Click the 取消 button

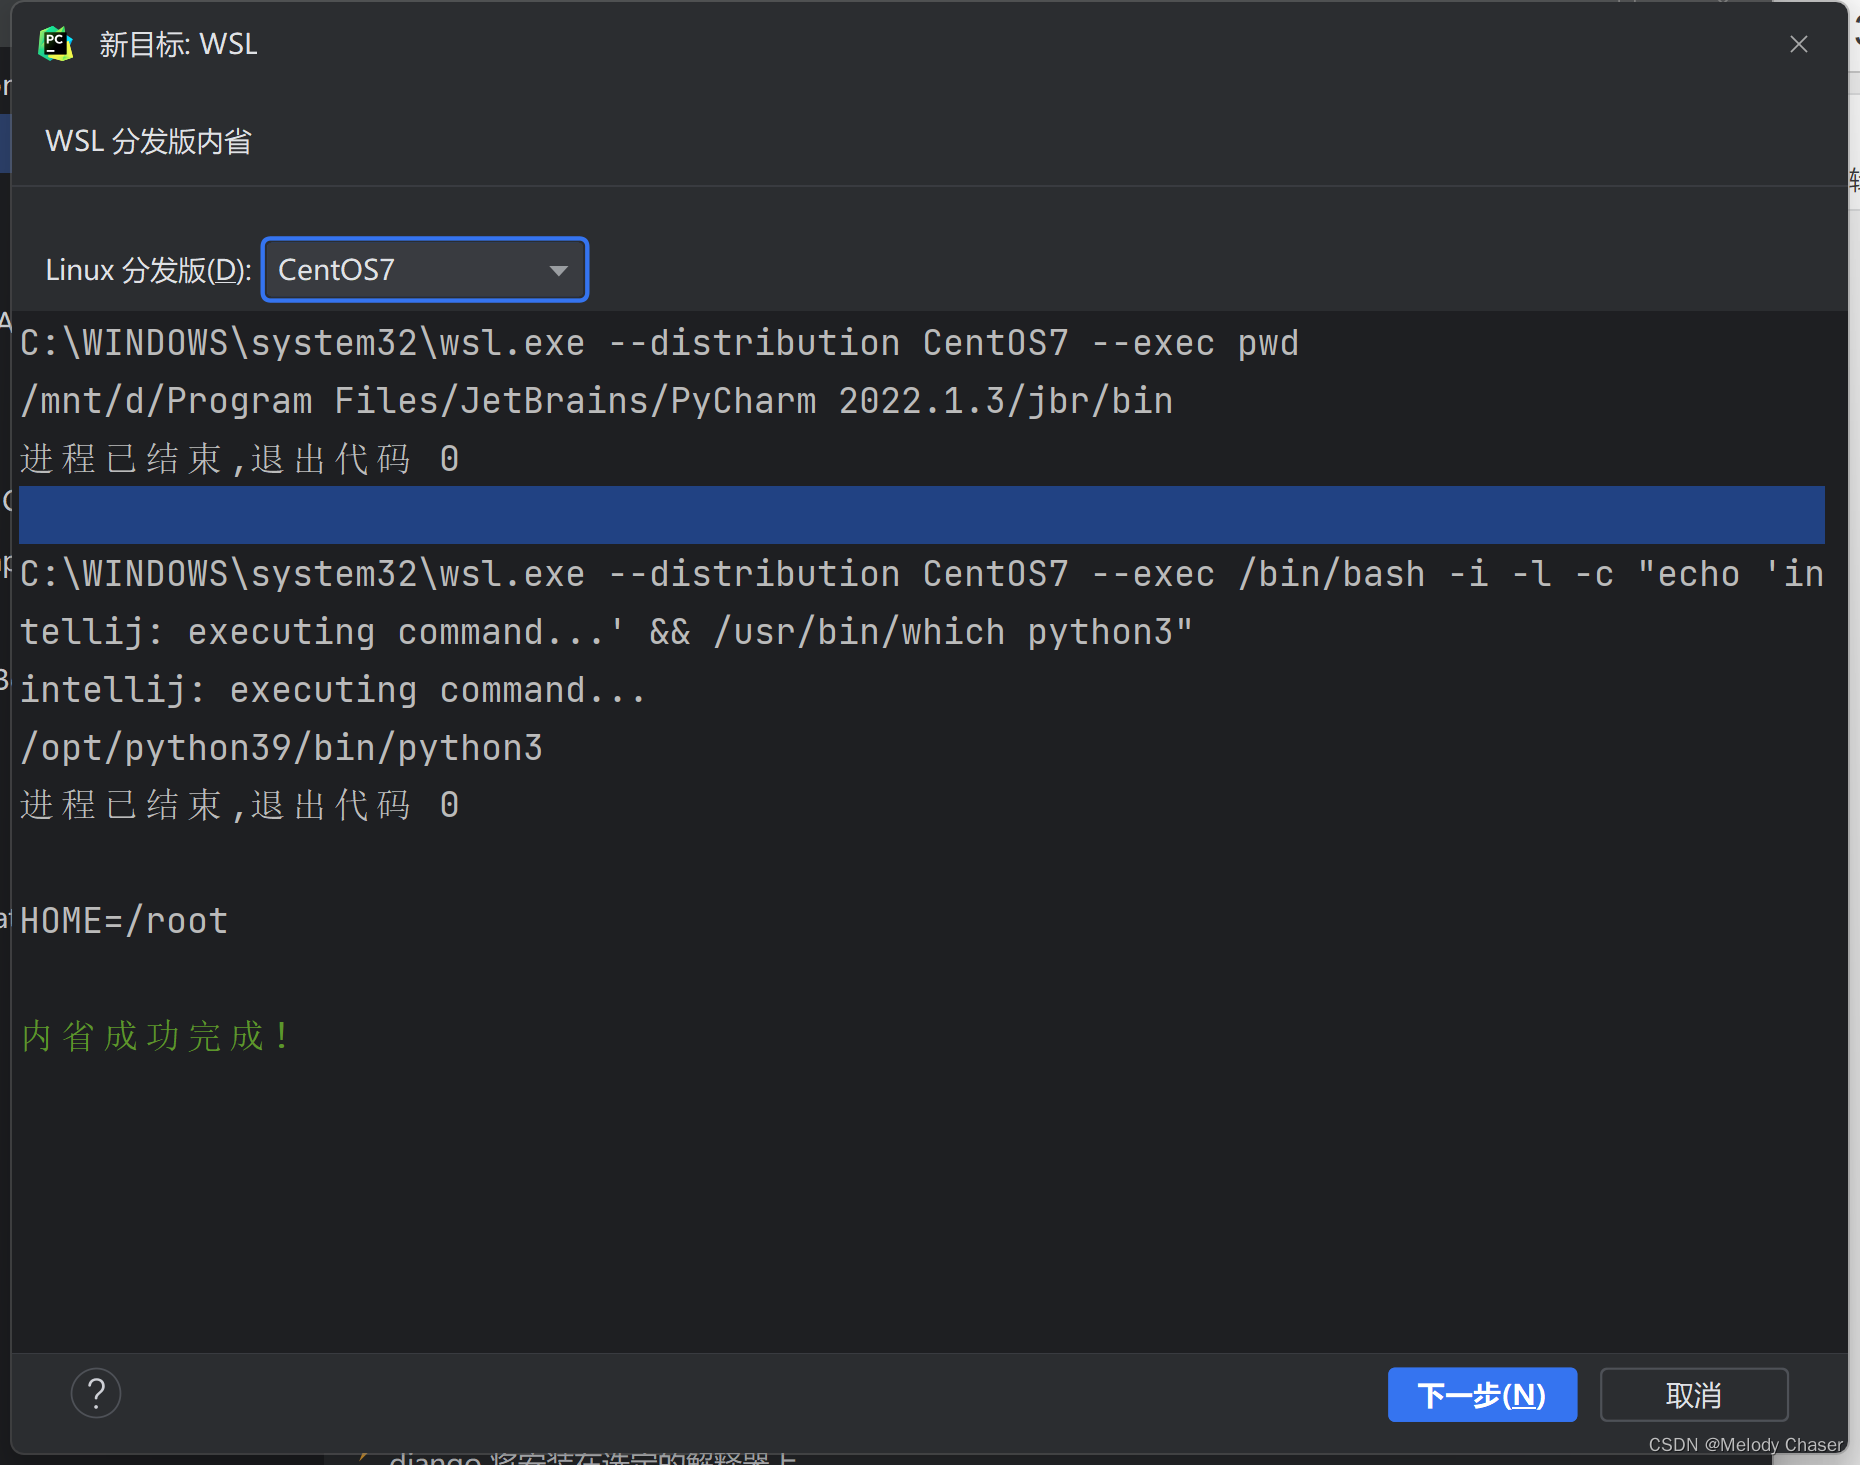1694,1394
